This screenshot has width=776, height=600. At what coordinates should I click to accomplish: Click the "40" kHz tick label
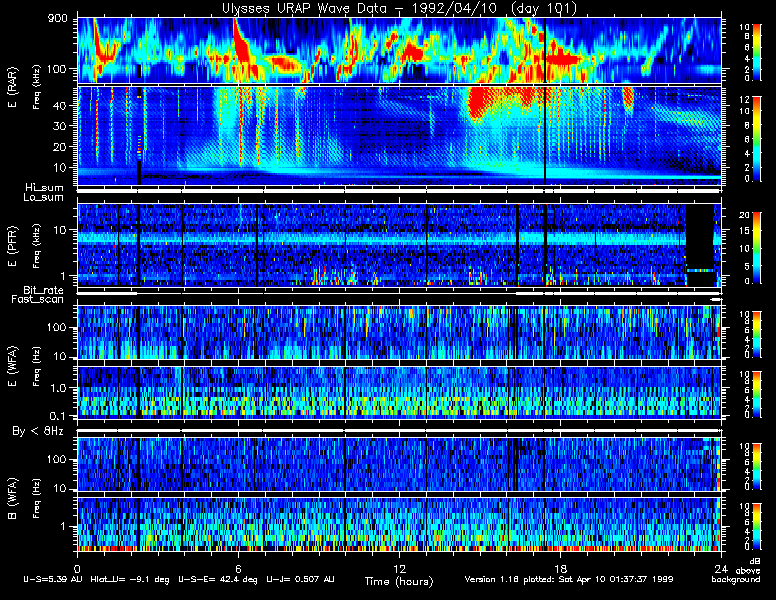point(60,105)
